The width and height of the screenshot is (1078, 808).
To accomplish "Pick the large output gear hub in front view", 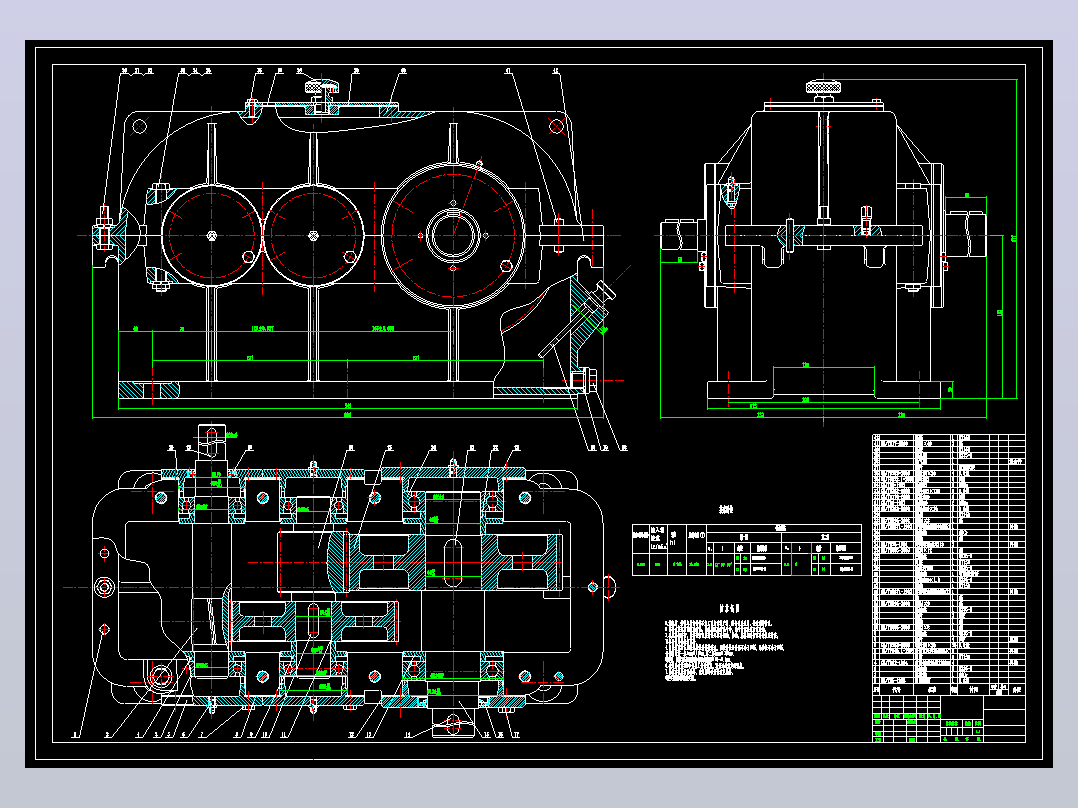I will coord(453,234).
